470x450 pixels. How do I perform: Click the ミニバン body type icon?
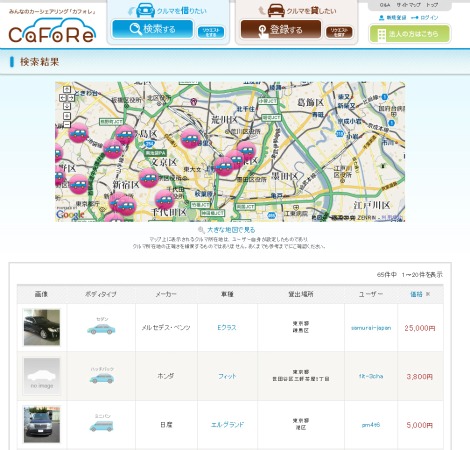[x=101, y=426]
